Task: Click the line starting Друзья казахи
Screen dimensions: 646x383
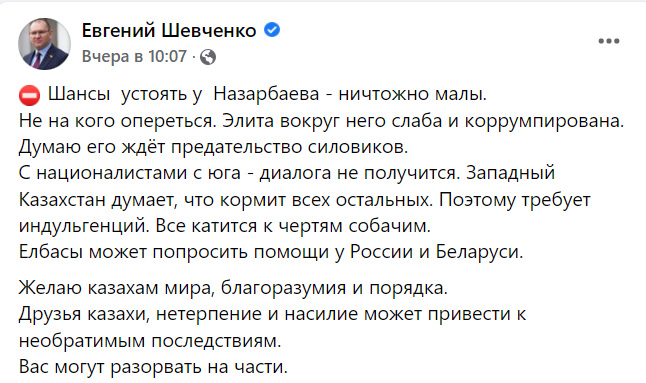Action: click(x=272, y=314)
